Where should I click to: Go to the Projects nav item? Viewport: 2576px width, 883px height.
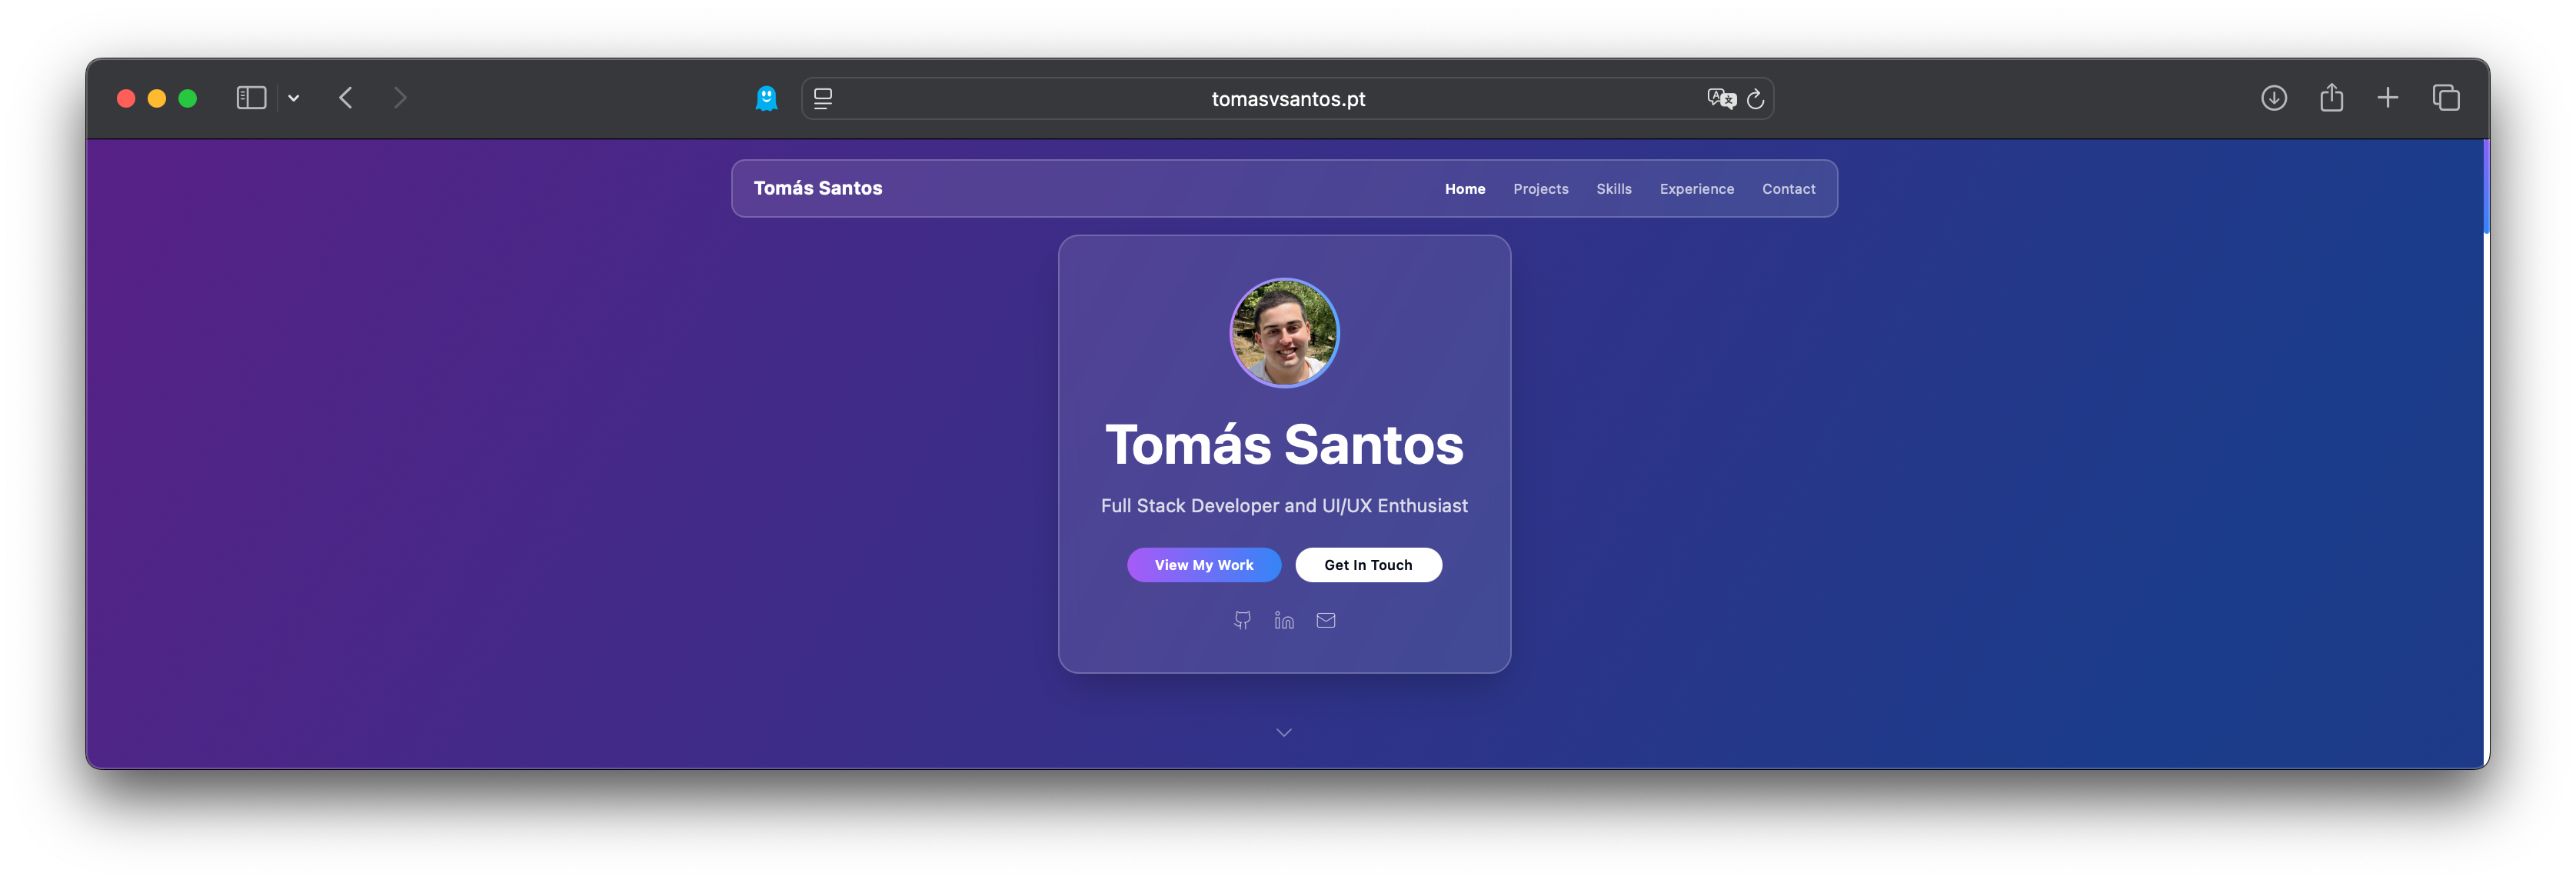pos(1540,189)
